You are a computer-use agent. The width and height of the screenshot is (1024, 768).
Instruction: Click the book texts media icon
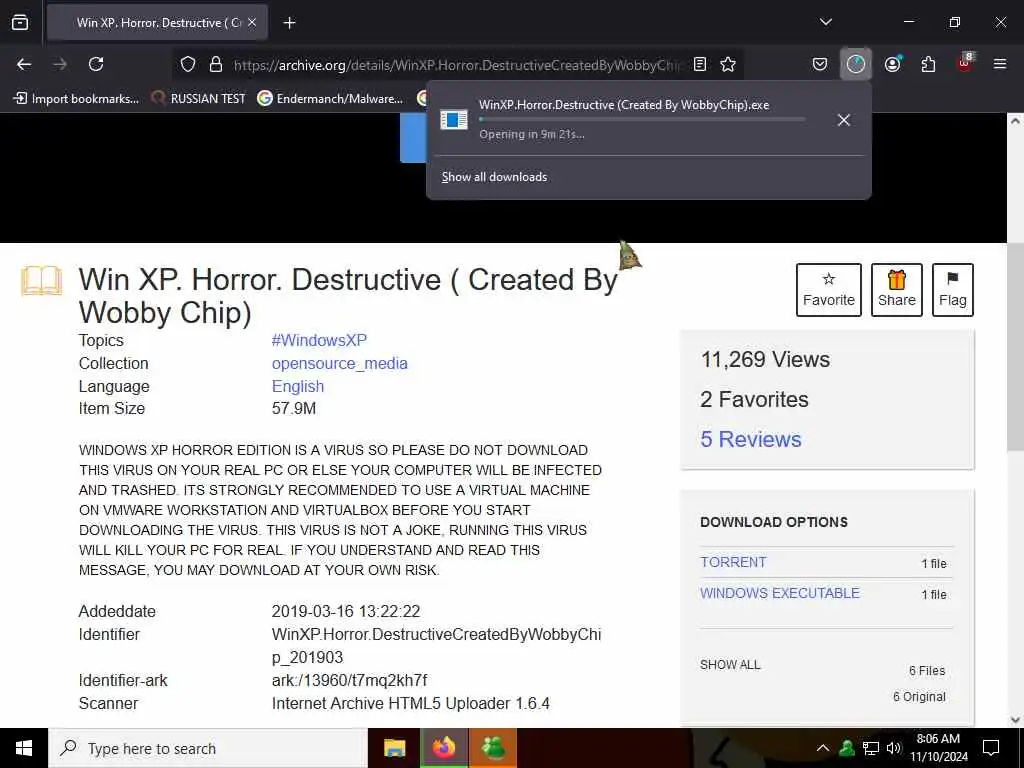(42, 281)
